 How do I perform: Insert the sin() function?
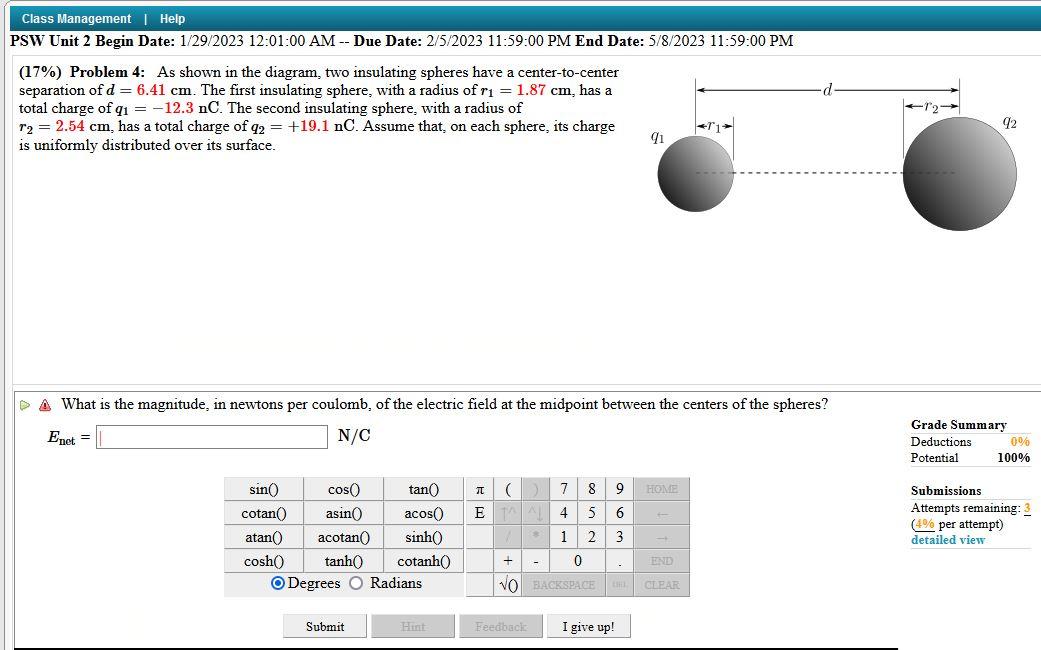point(262,489)
